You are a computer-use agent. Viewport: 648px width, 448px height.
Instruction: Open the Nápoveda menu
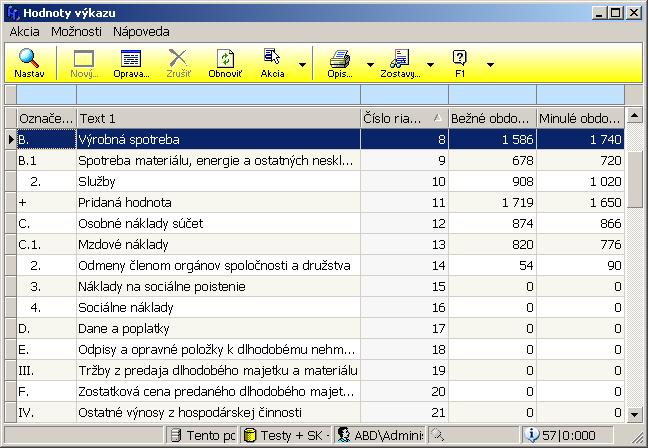(141, 32)
